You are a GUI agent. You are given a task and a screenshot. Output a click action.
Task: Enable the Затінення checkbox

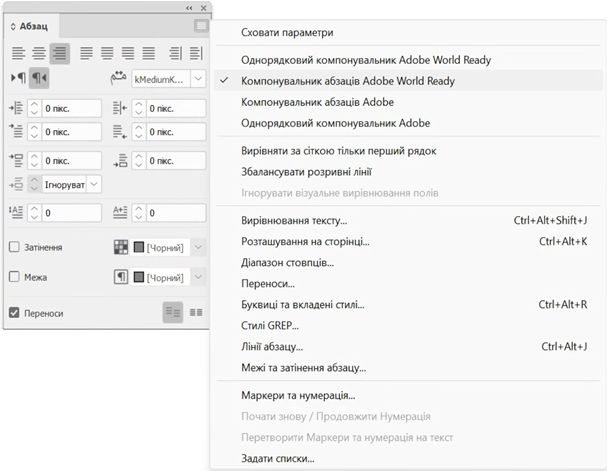[14, 247]
